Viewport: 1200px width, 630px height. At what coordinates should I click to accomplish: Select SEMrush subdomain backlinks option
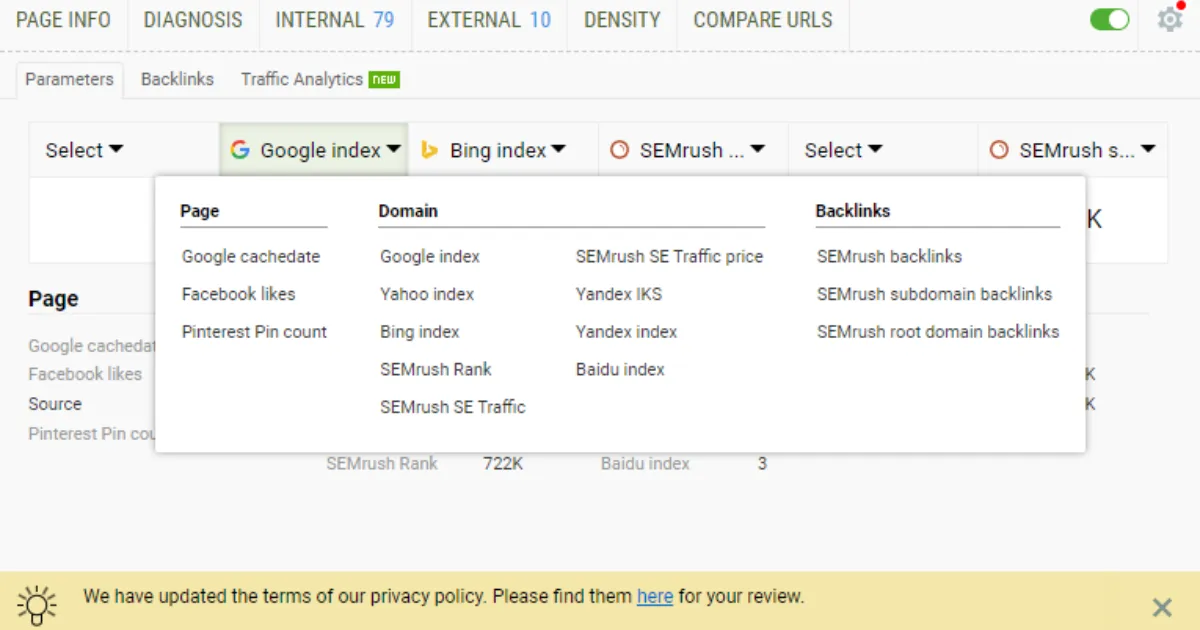(x=935, y=294)
